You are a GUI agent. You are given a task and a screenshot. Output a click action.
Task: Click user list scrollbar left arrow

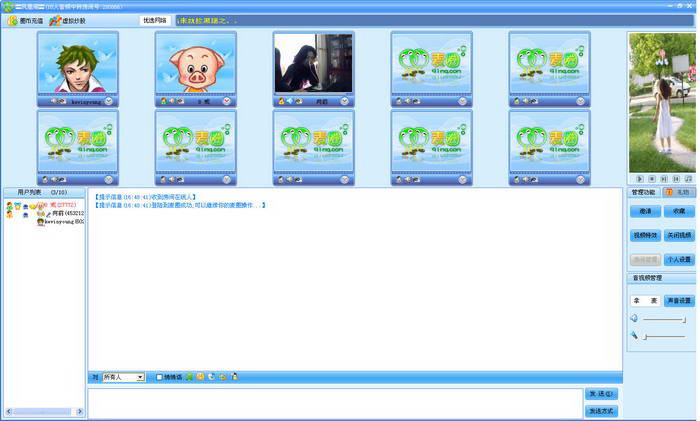[x=8, y=412]
